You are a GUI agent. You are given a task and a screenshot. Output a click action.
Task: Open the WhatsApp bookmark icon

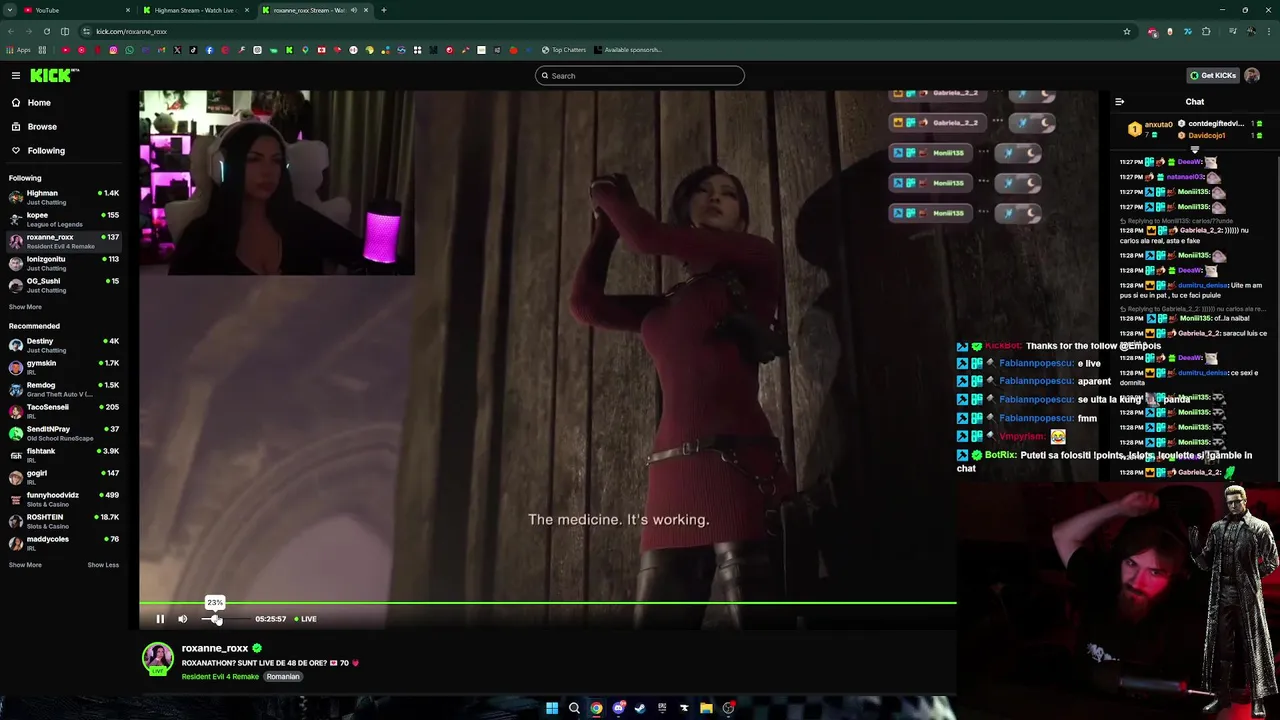tap(129, 50)
